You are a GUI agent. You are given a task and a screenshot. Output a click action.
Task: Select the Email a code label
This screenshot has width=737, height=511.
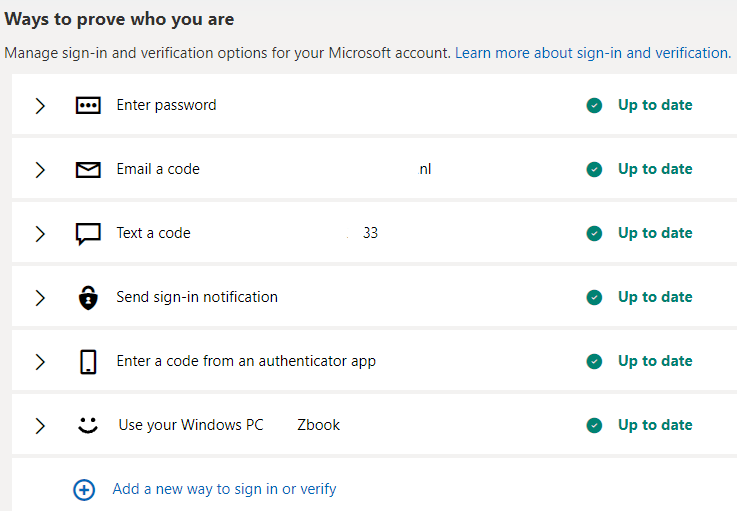[x=158, y=169]
